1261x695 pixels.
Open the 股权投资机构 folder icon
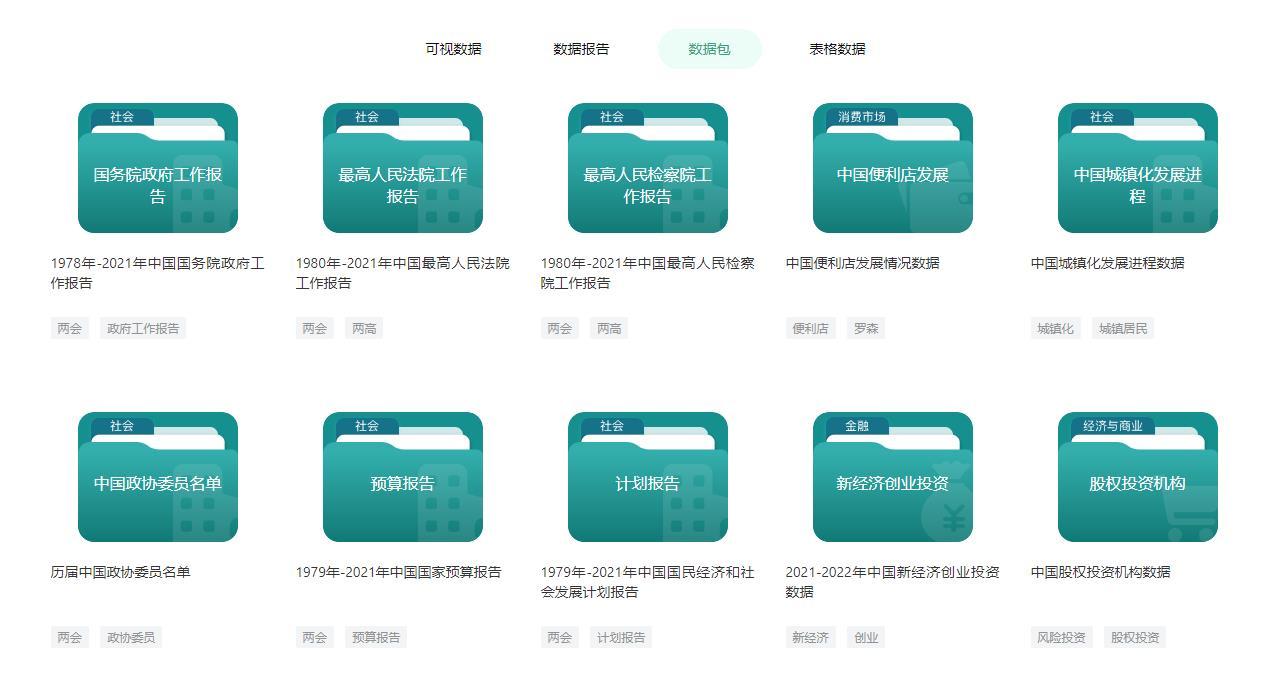coord(1138,477)
